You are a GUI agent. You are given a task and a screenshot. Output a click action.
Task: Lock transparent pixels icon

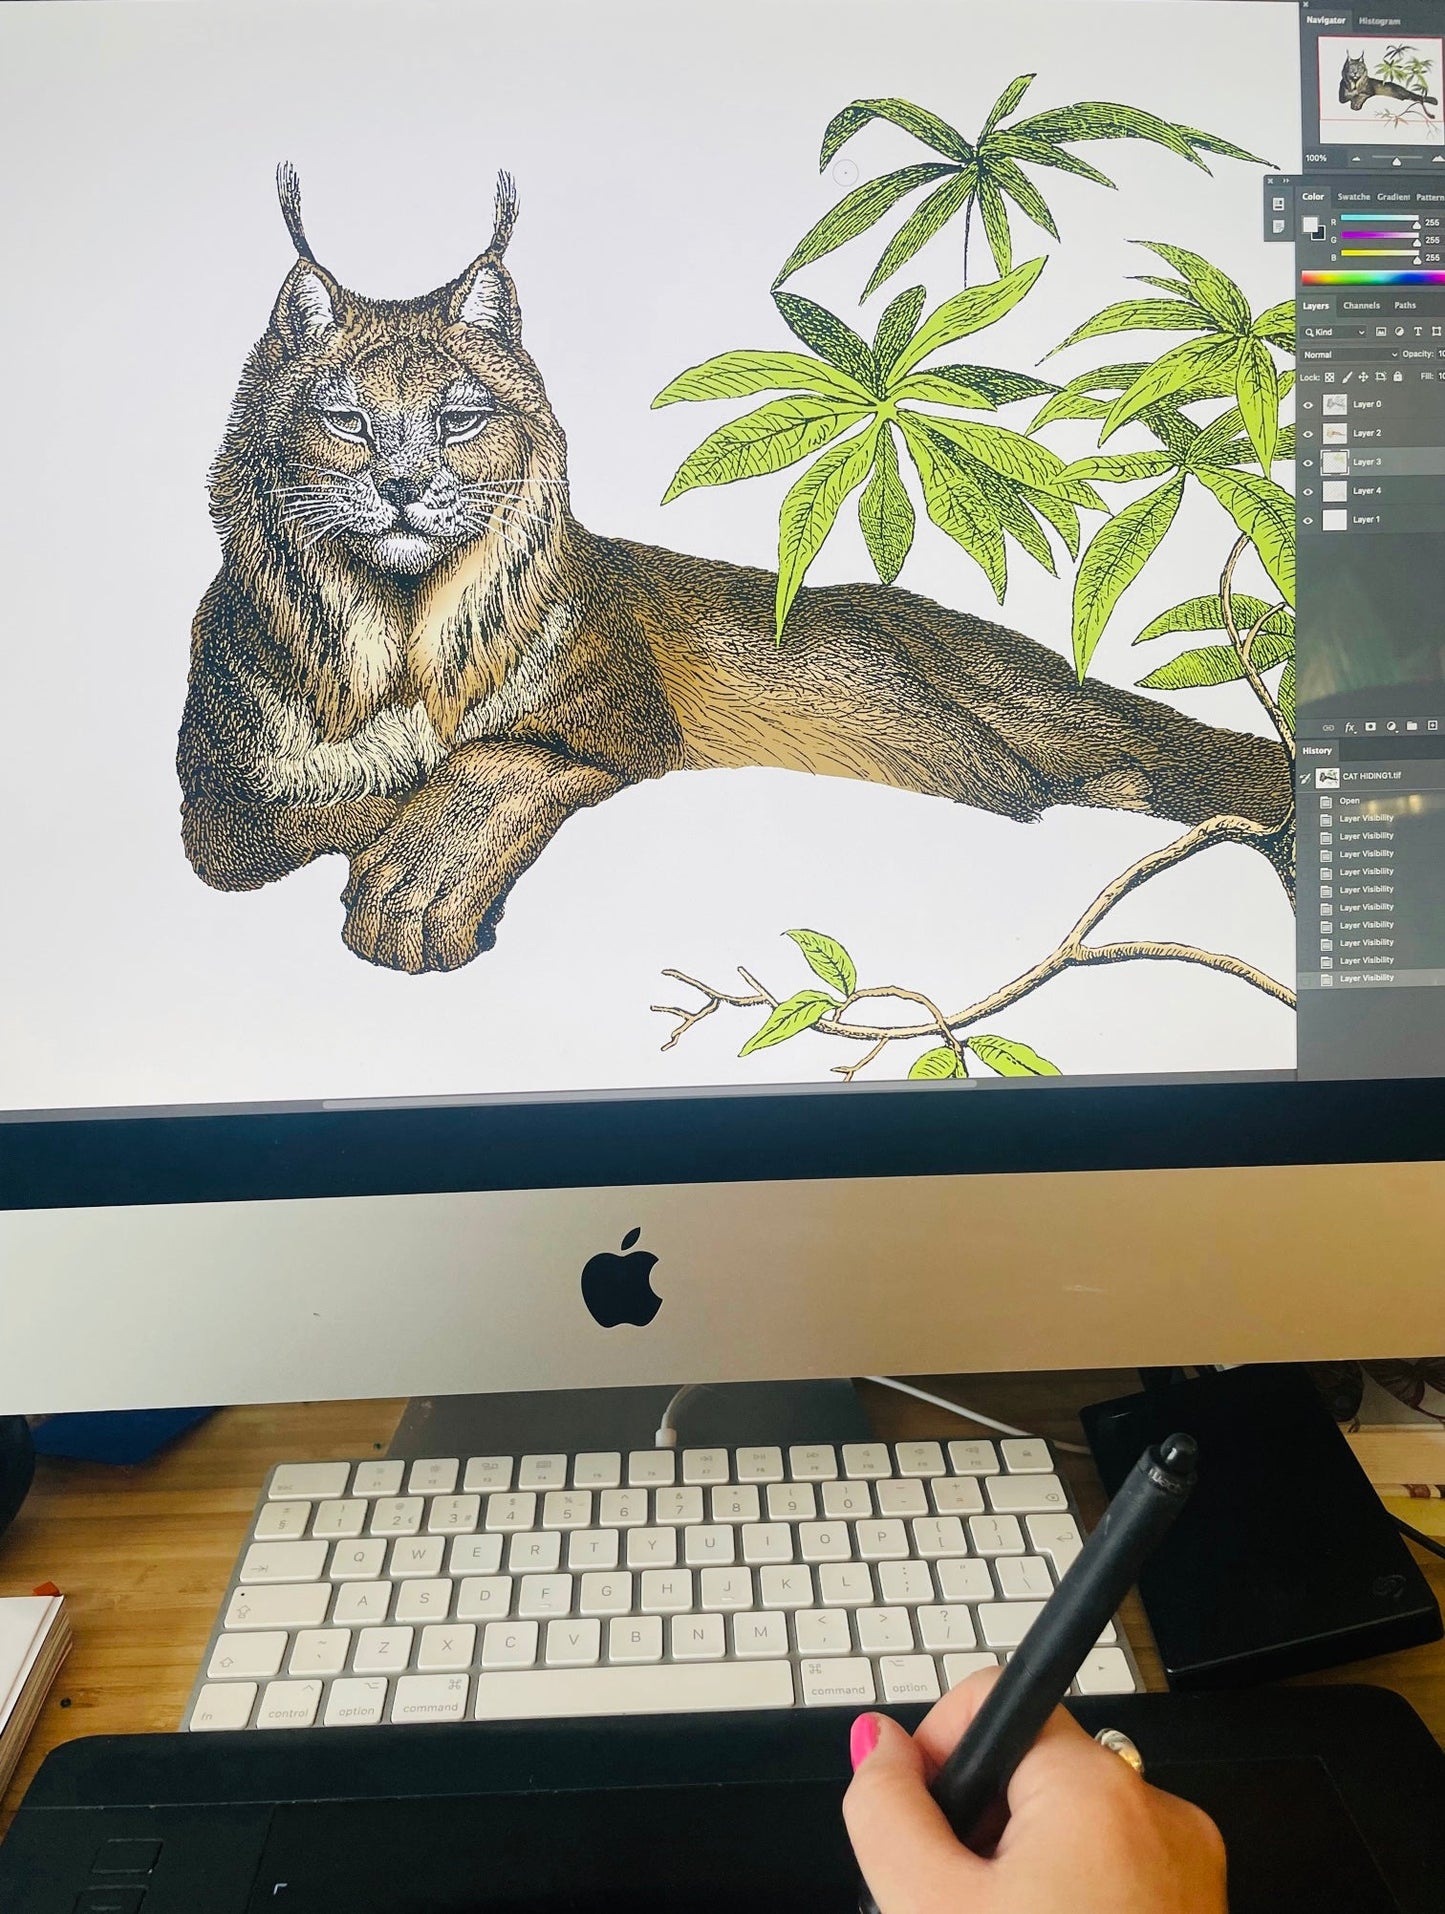click(x=1329, y=377)
